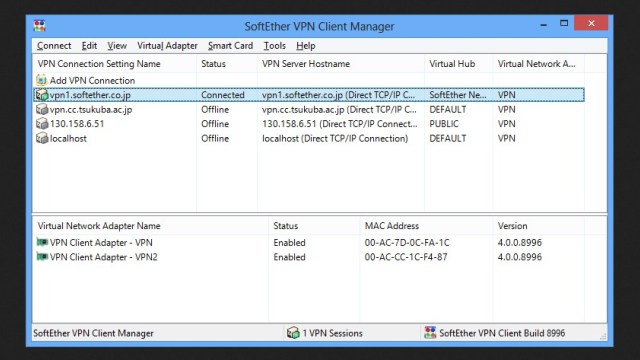640x360 pixels.
Task: Click hostname vpn.cc.tsukuba.ac.jp (Direct TCP/IP C...
Action: [339, 109]
